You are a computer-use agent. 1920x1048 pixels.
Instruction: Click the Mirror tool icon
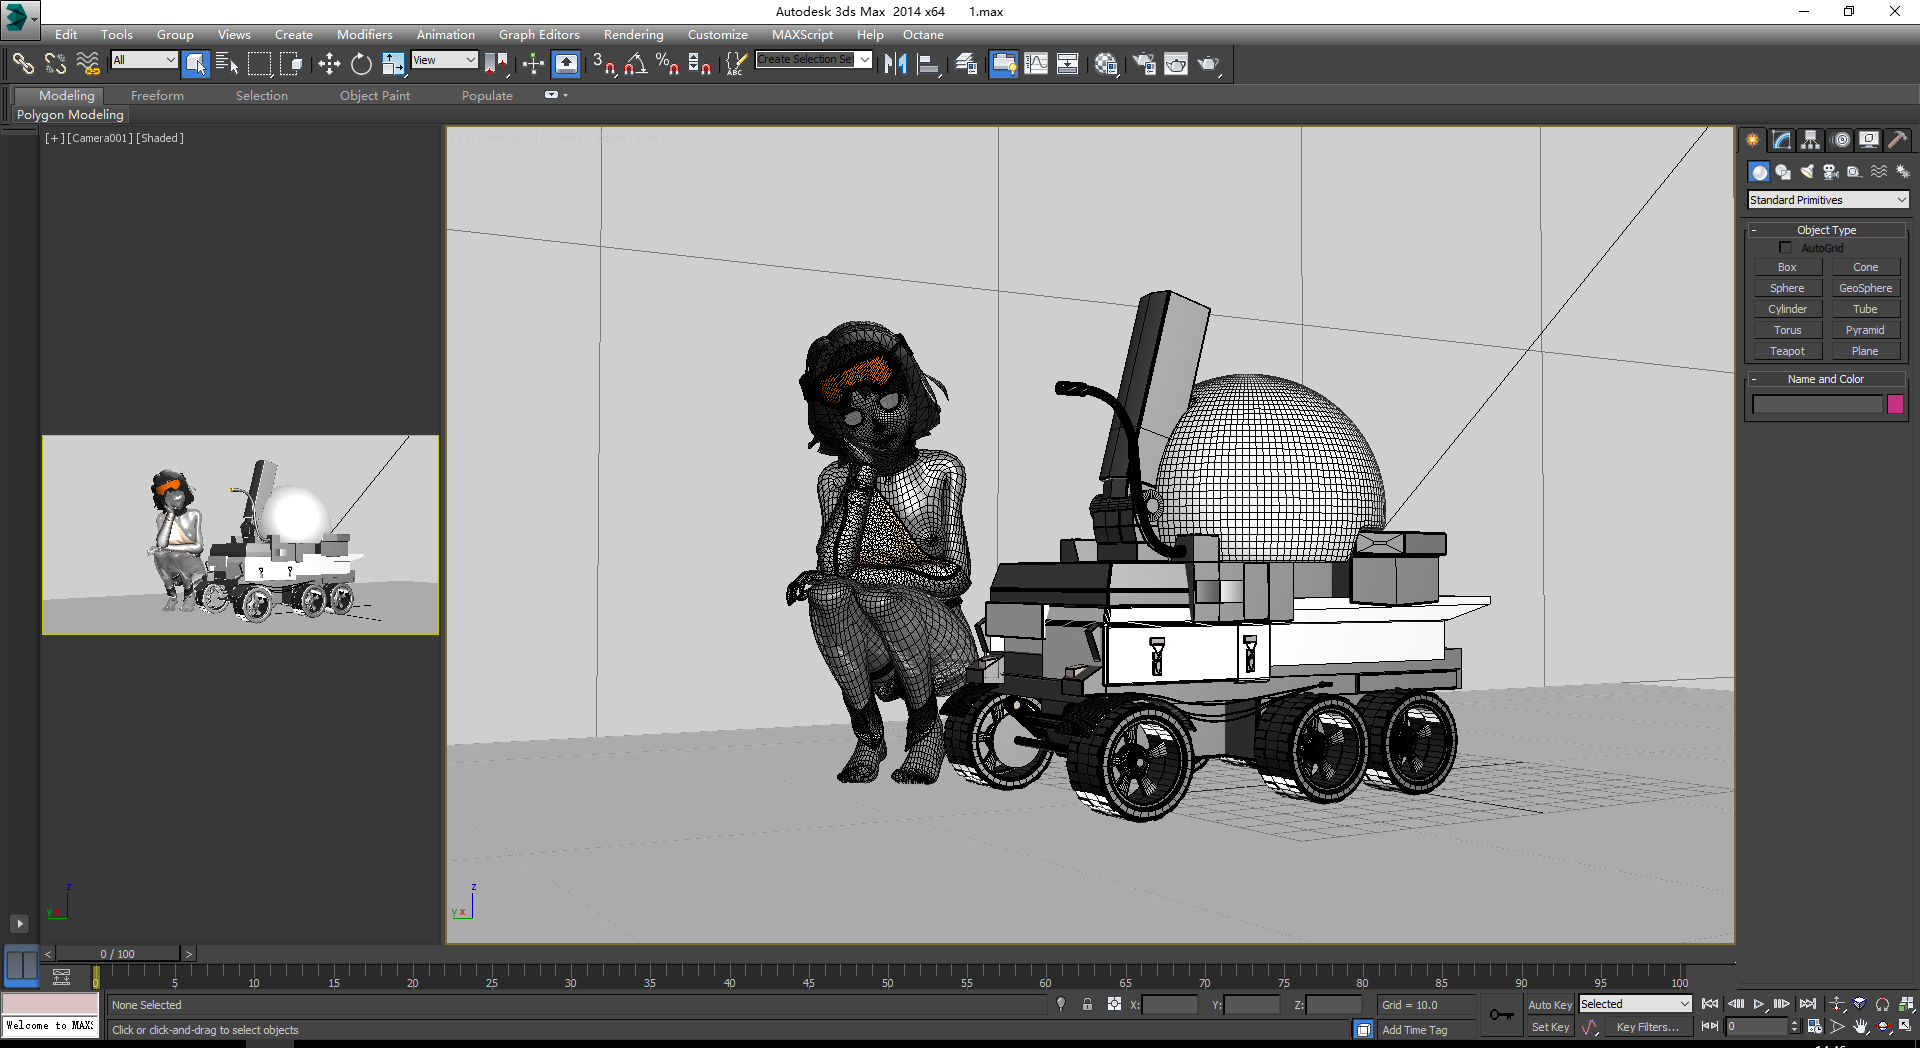[x=895, y=64]
